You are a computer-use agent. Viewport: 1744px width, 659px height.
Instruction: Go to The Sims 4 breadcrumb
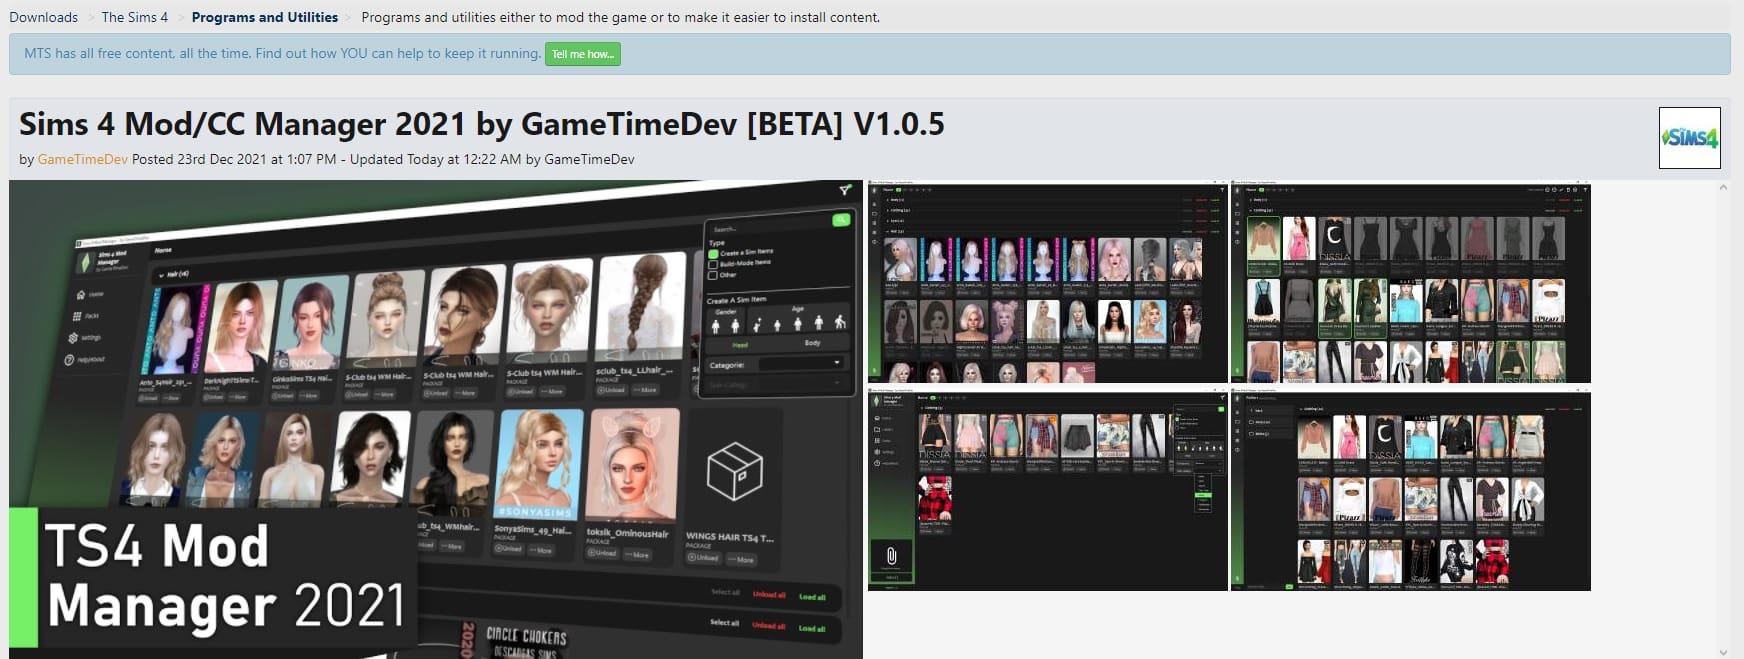pyautogui.click(x=134, y=17)
